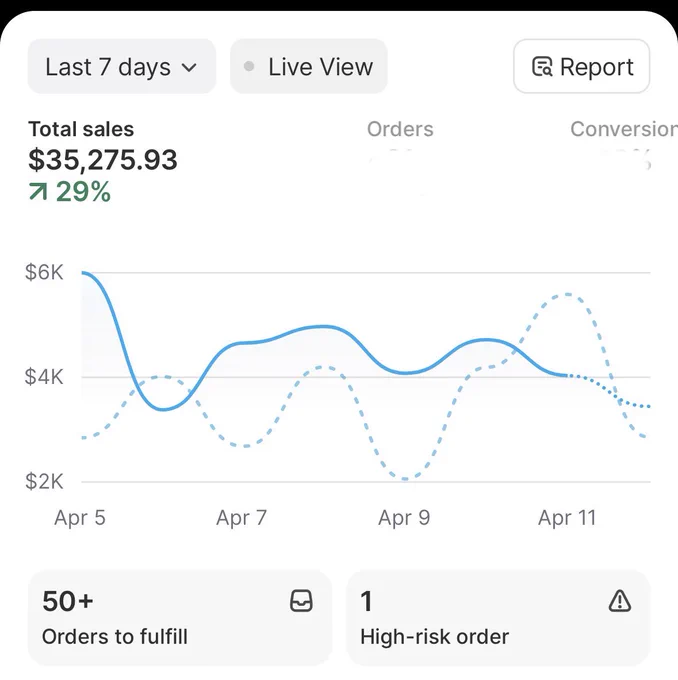Click the inbox icon on Orders to fulfill
Viewport: 678px width, 680px height.
point(301,601)
